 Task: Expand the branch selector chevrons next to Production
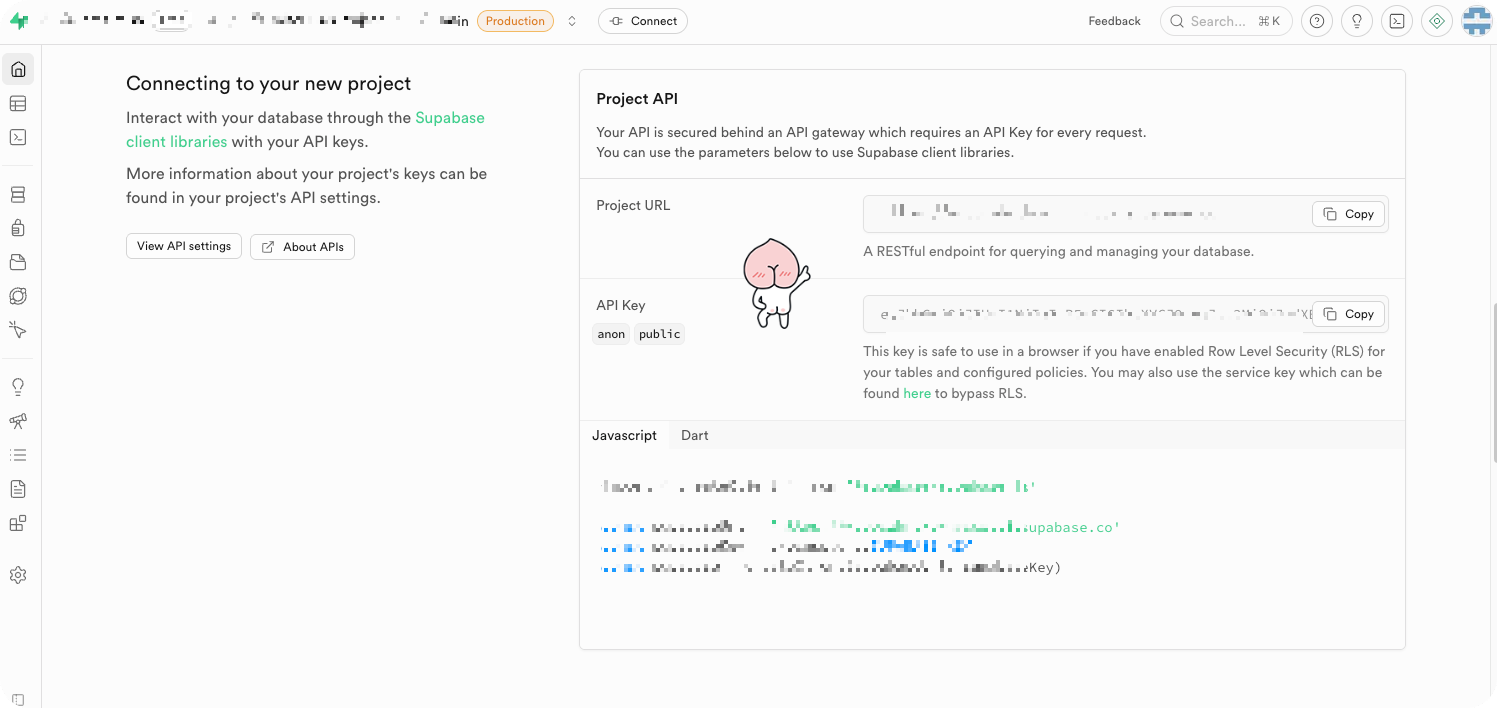tap(572, 21)
